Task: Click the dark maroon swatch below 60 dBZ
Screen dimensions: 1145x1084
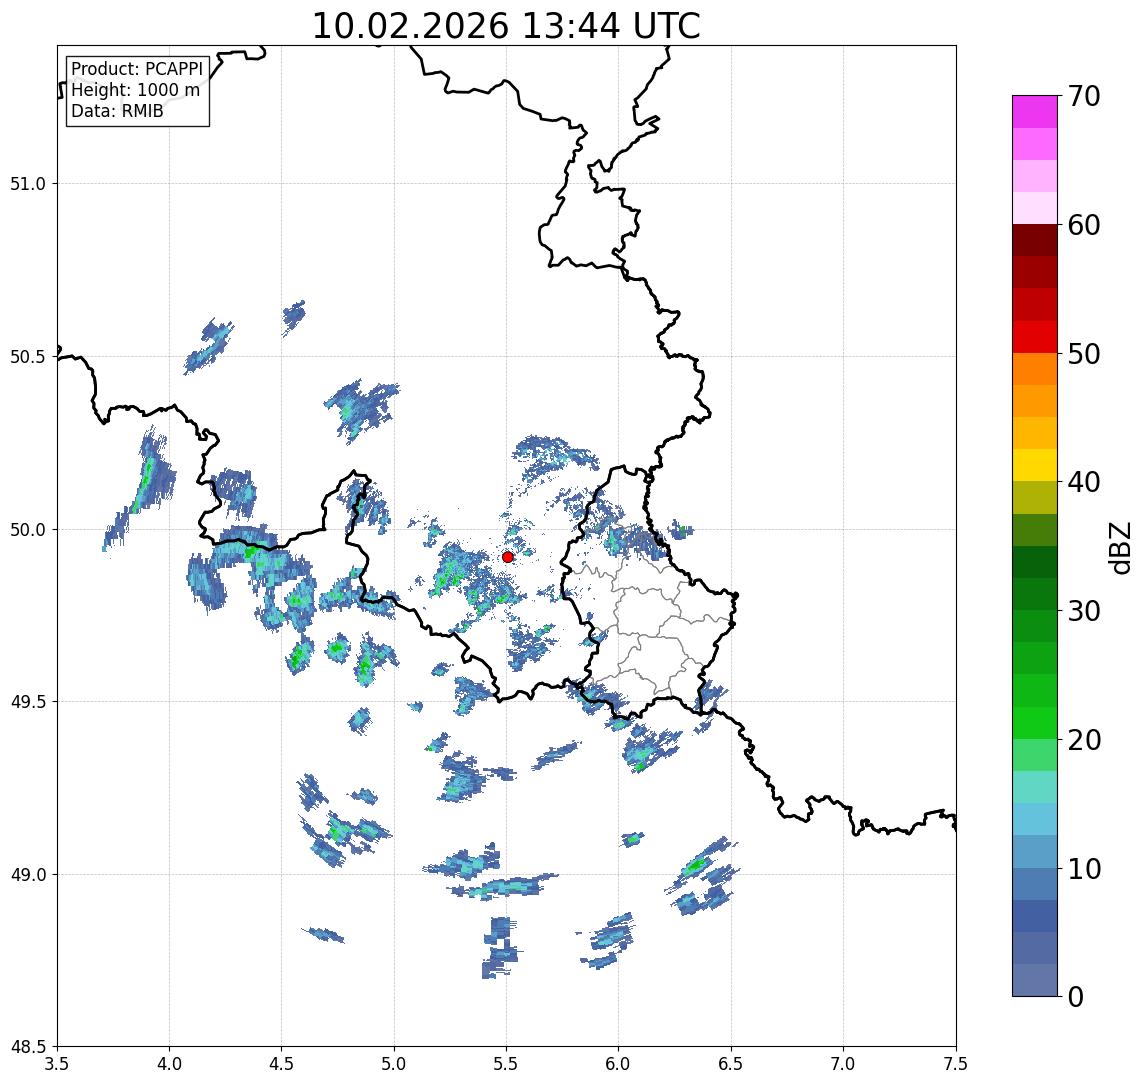Action: [x=1035, y=240]
